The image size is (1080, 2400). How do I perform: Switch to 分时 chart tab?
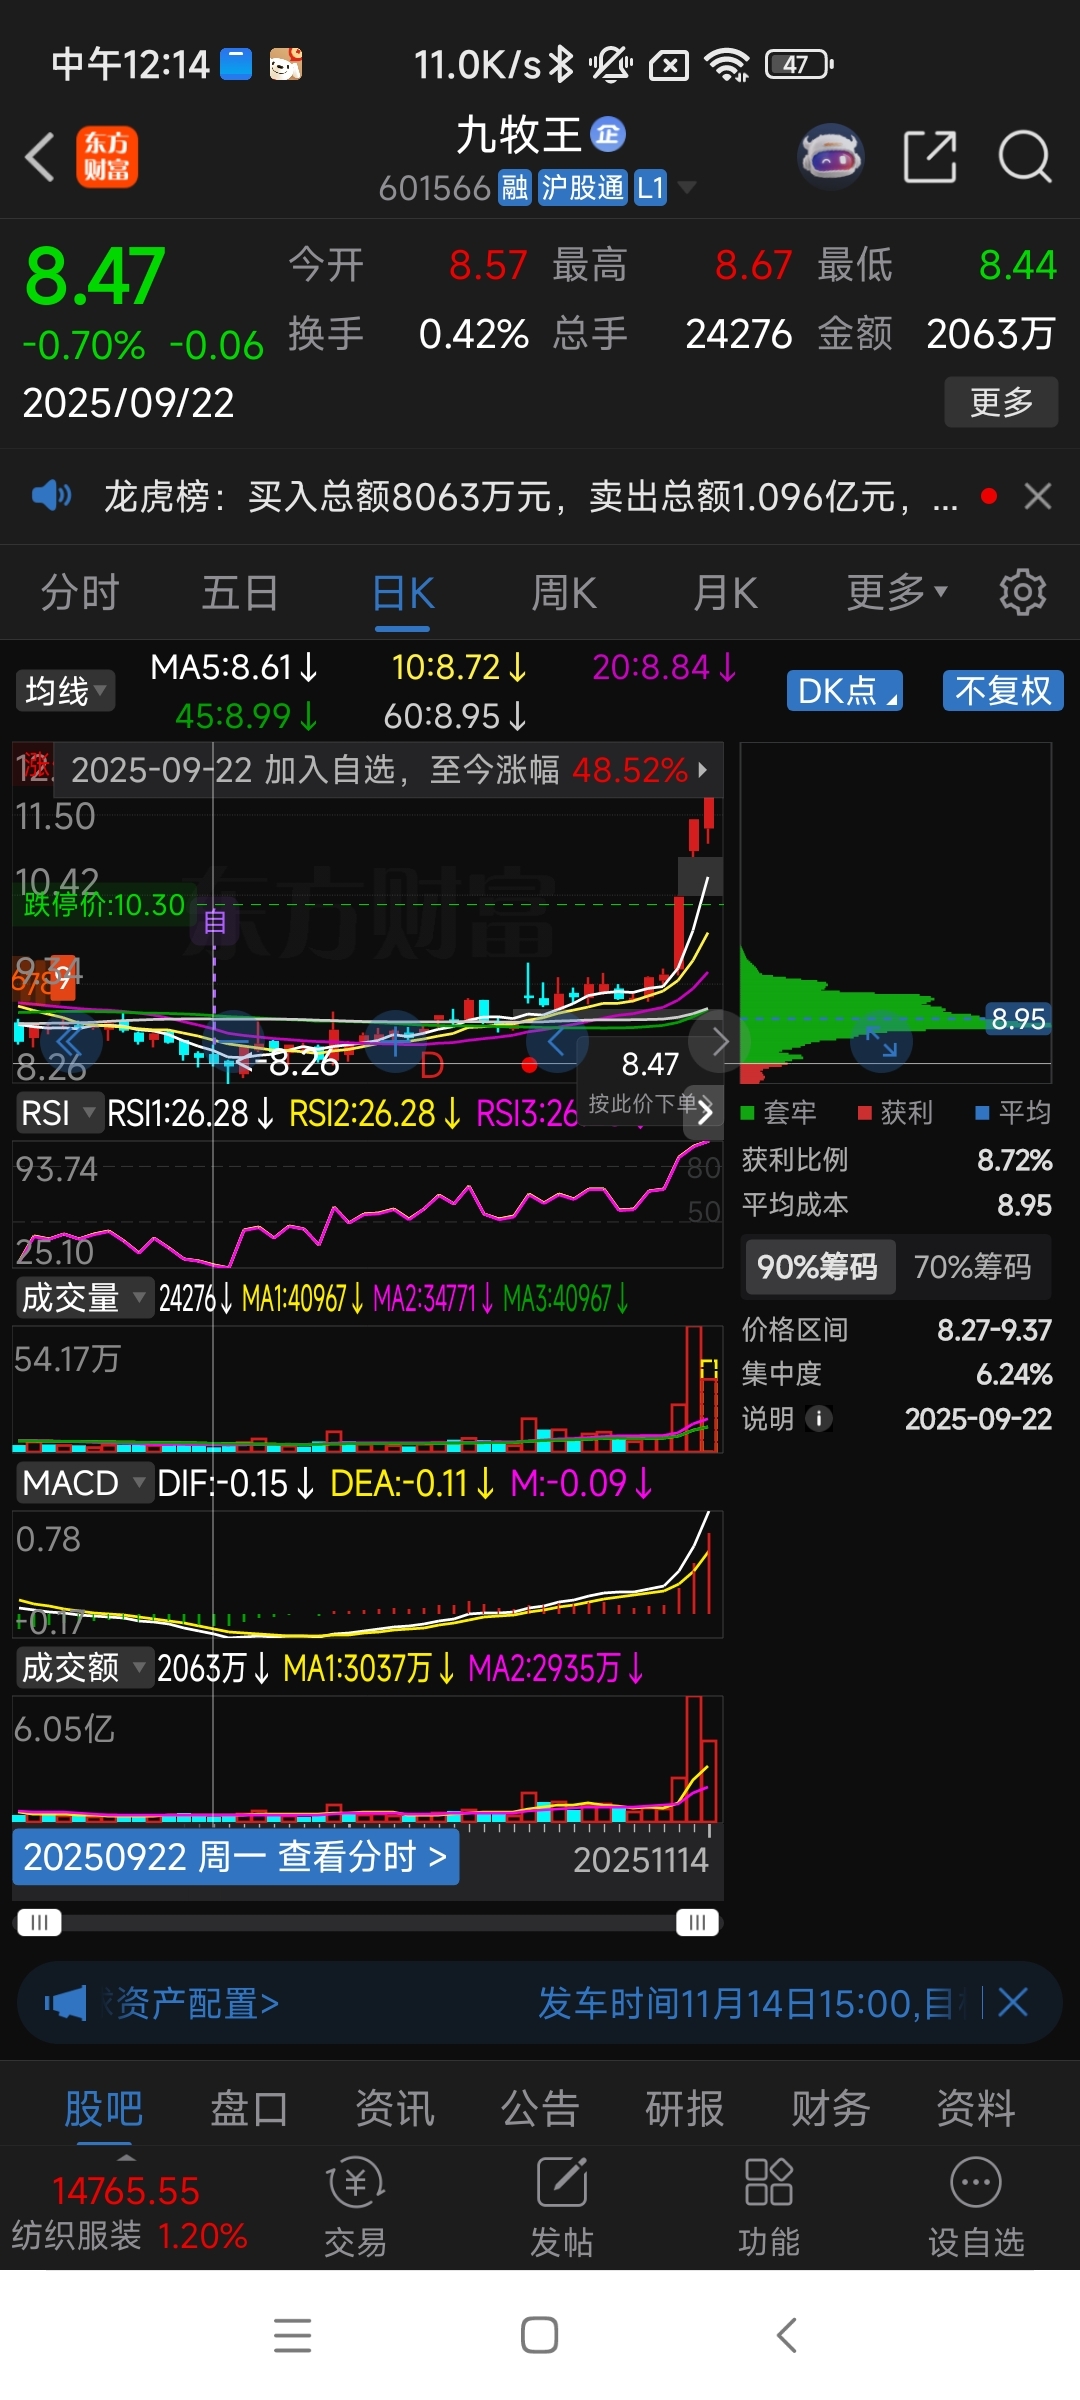click(x=80, y=593)
